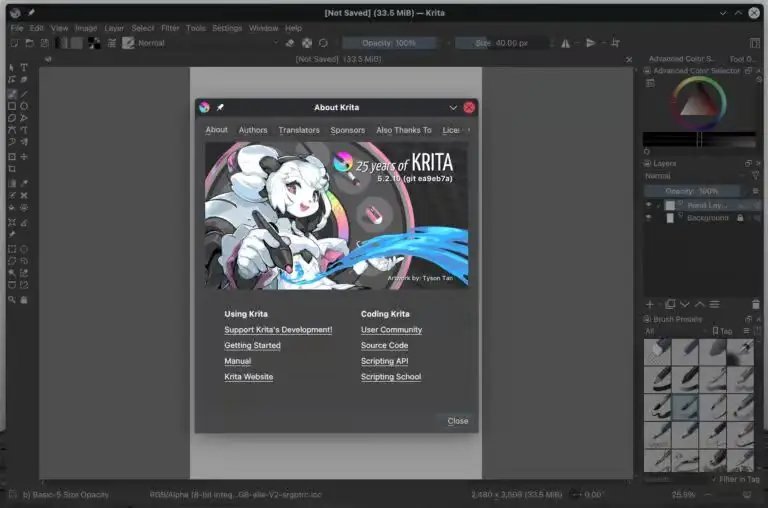Screen dimensions: 768x508
Task: Open the layer filter funnel menu
Action: (x=755, y=176)
